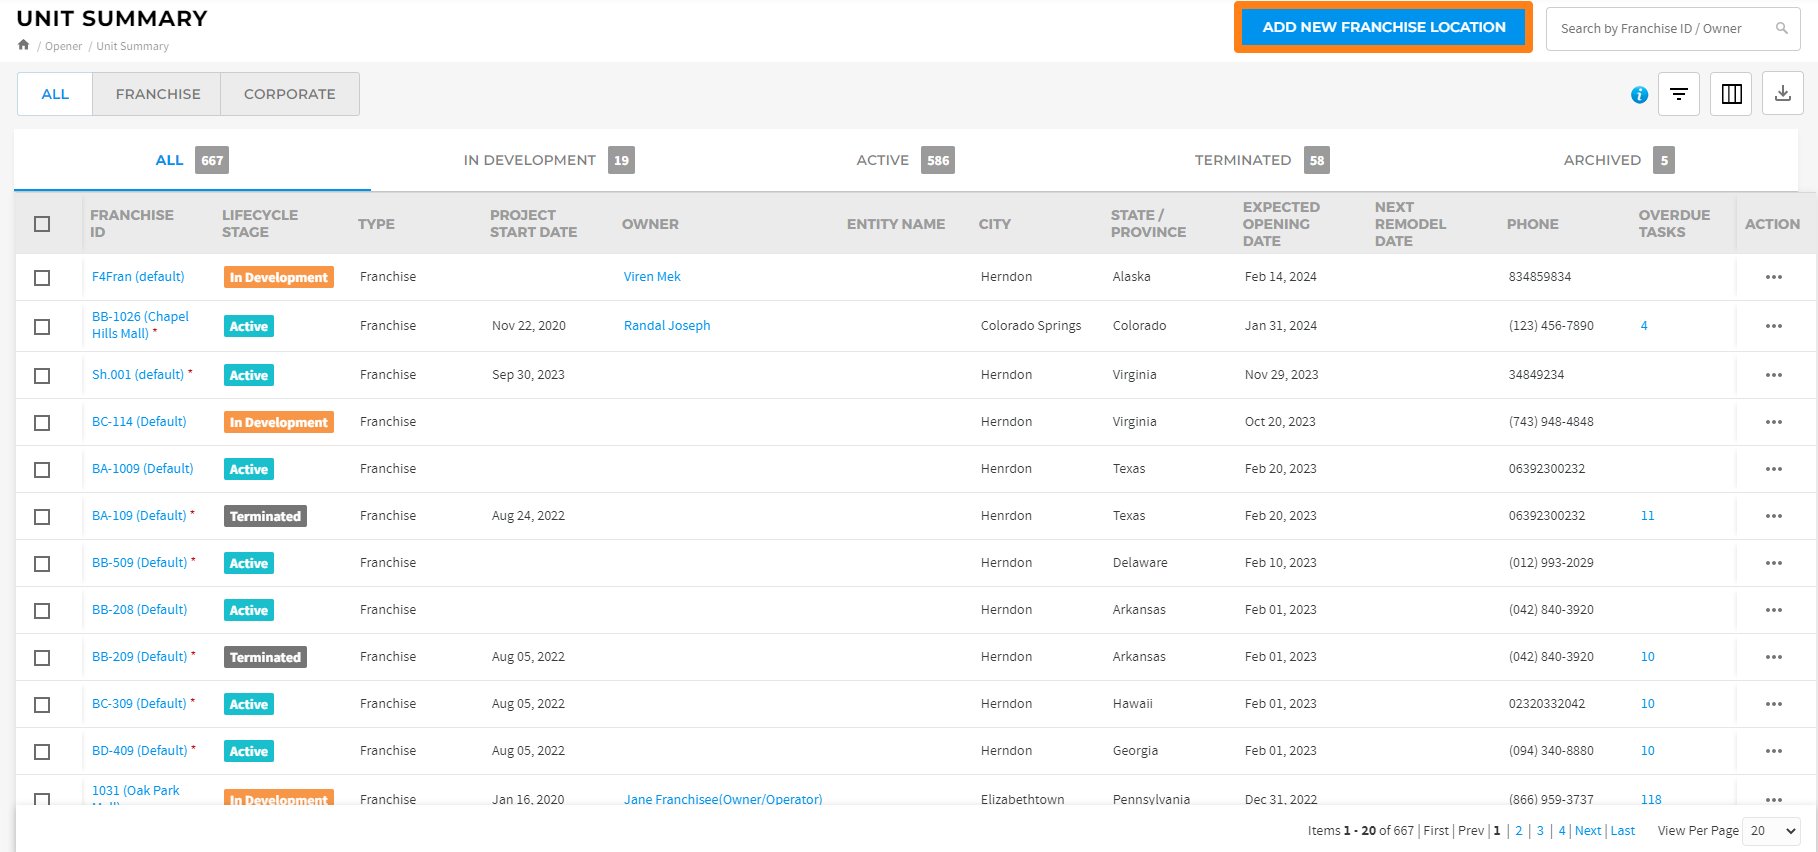Open the BD-409 (Default) franchise link
Viewport: 1818px width, 852px height.
[x=140, y=751]
